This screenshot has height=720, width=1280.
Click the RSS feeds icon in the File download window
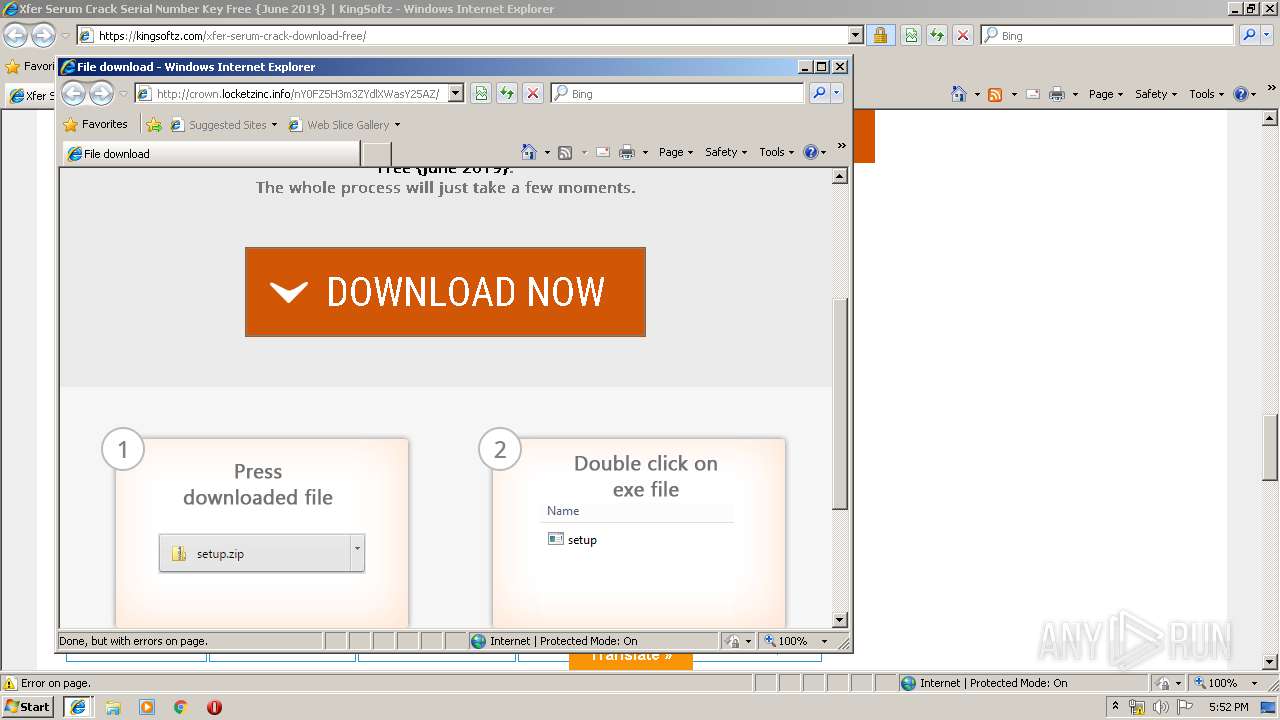tap(565, 152)
